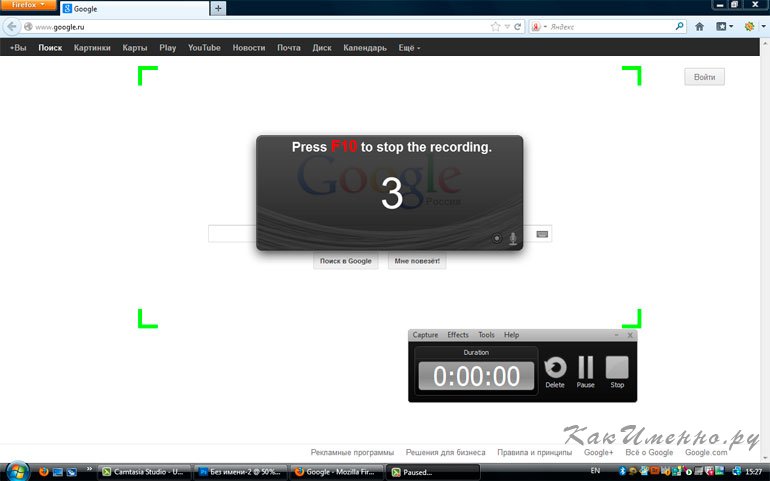Click the Войти sign-in button
The width and height of the screenshot is (770, 481).
(704, 77)
